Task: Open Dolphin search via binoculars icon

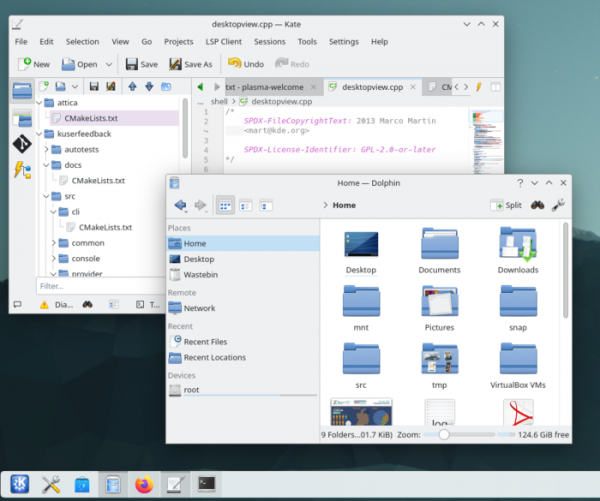Action: [x=536, y=205]
